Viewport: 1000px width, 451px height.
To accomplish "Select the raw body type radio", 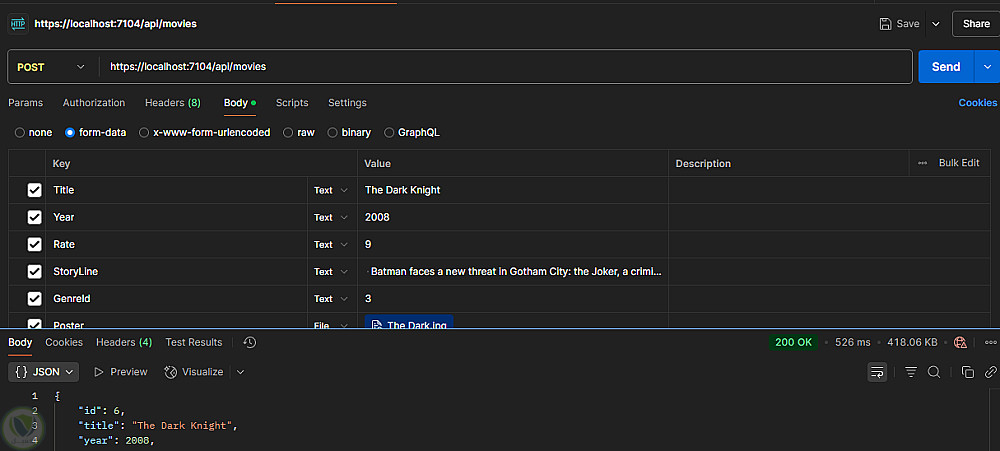I will pyautogui.click(x=289, y=132).
